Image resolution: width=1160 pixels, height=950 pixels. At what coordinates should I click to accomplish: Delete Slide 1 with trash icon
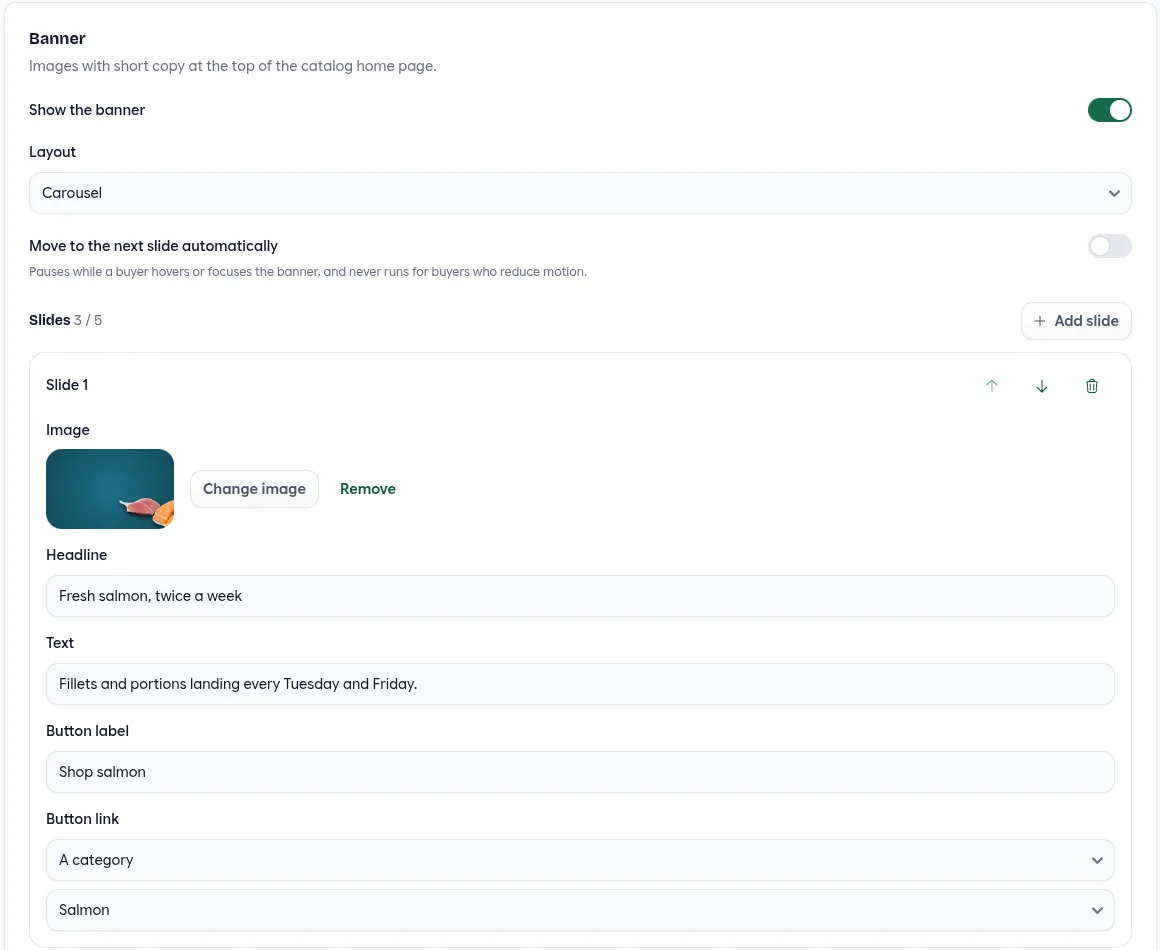(1092, 385)
